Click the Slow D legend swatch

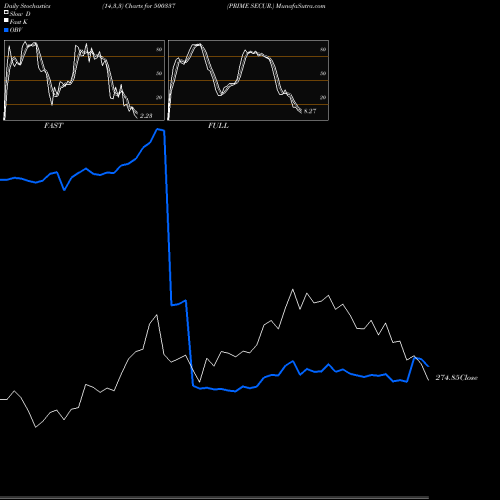pos(6,12)
